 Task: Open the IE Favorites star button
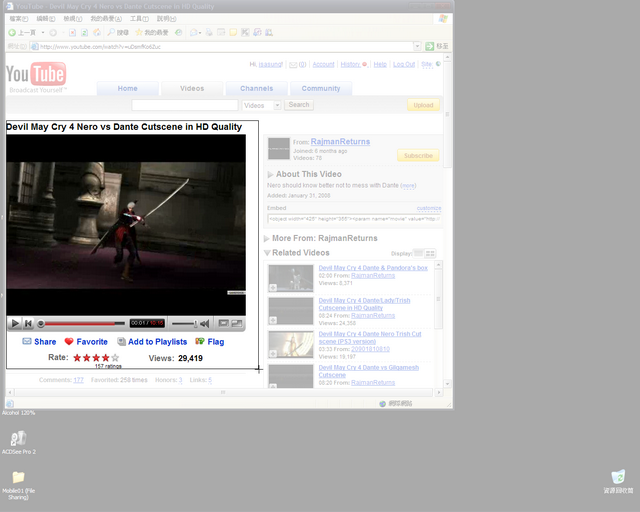(151, 33)
